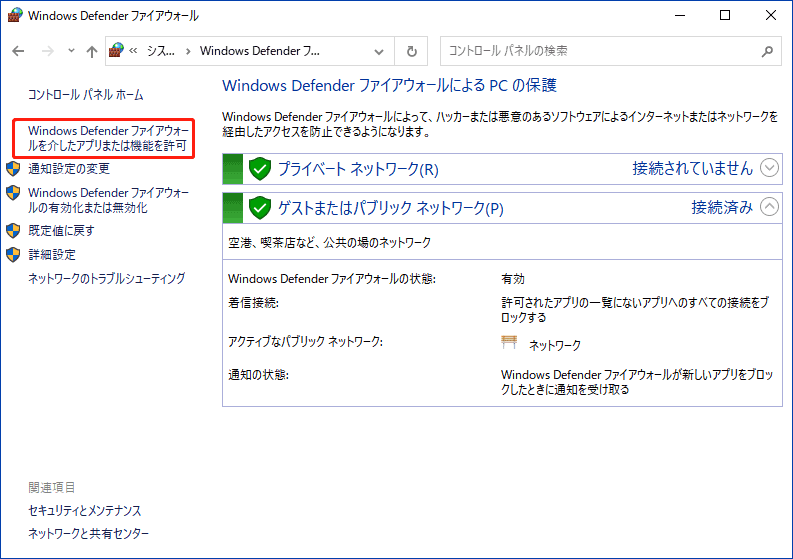The image size is (793, 559).
Task: Click shield icon beside 有効化または無効化
Action: pyautogui.click(x=13, y=193)
